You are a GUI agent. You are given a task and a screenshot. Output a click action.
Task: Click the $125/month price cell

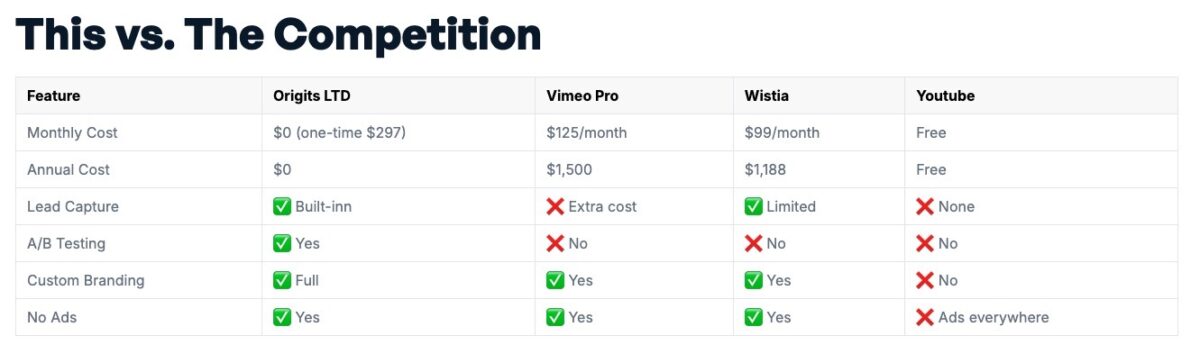click(x=634, y=133)
